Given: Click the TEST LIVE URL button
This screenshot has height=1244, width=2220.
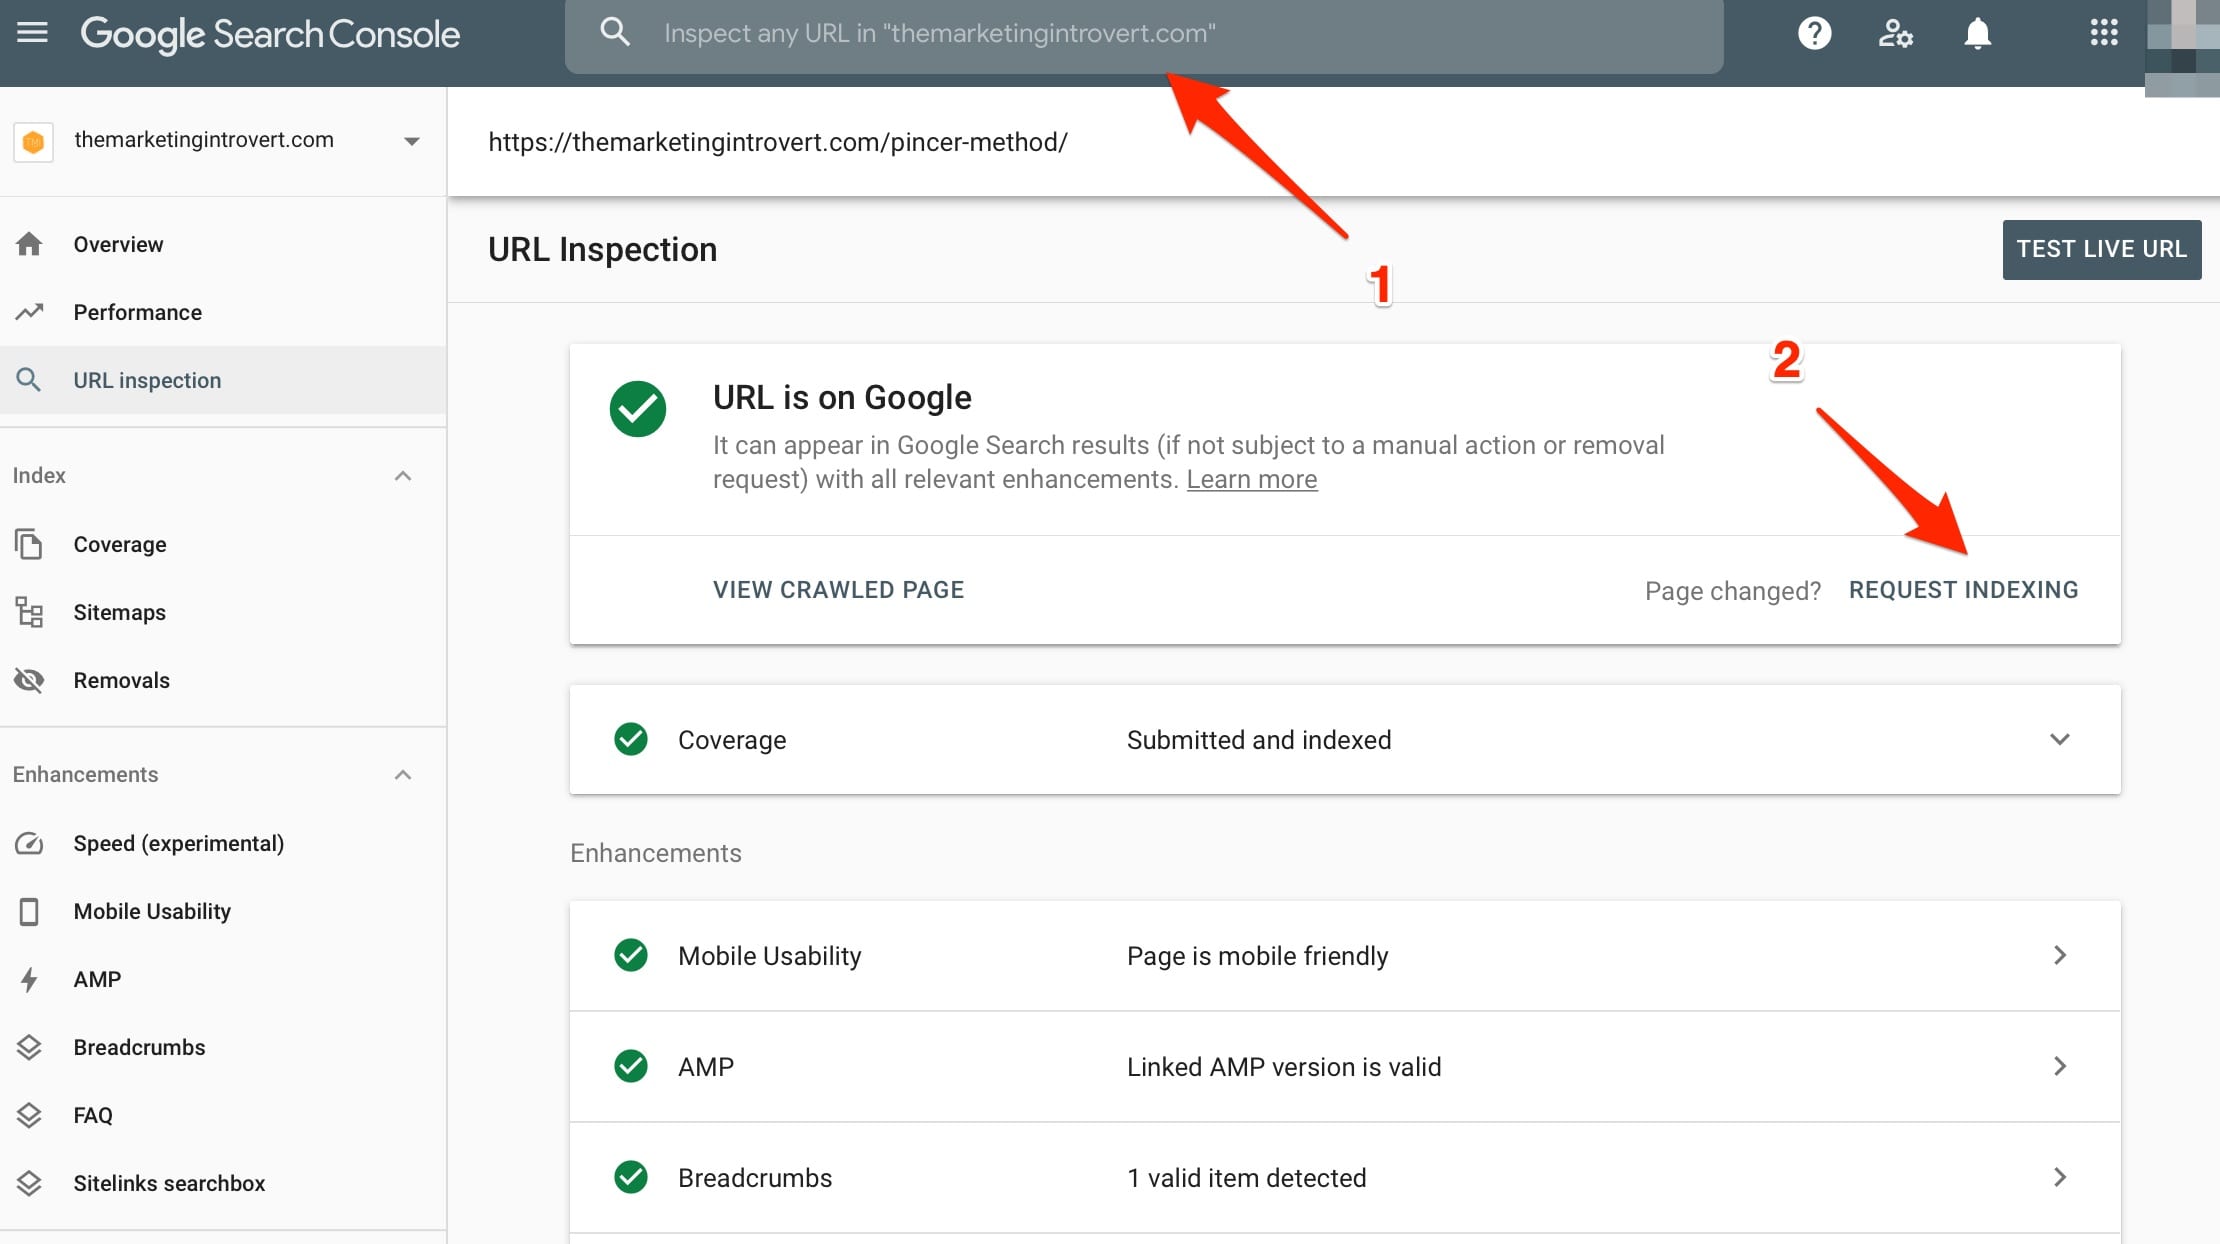Looking at the screenshot, I should point(2101,249).
